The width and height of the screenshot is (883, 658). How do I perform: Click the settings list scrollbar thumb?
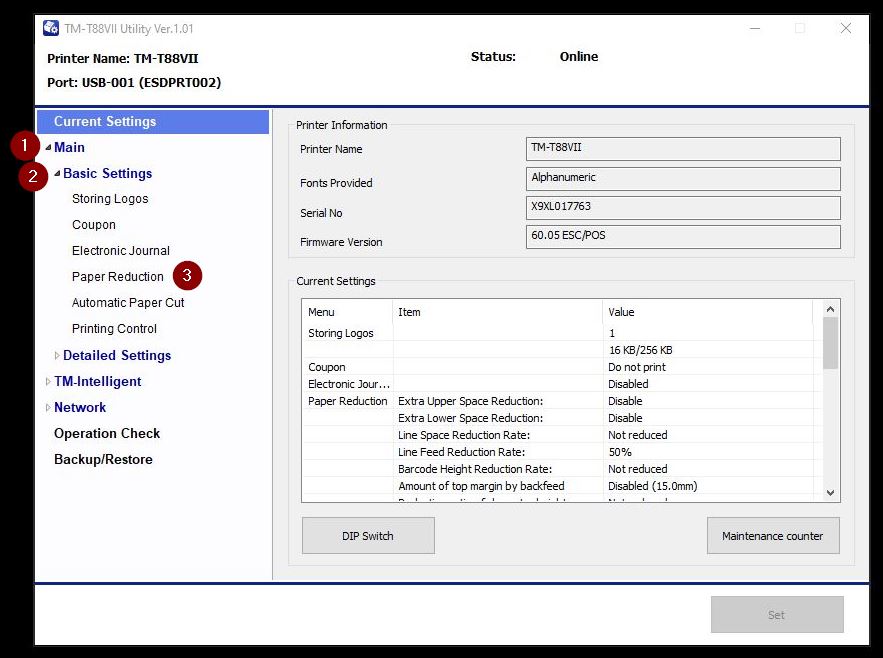click(831, 343)
